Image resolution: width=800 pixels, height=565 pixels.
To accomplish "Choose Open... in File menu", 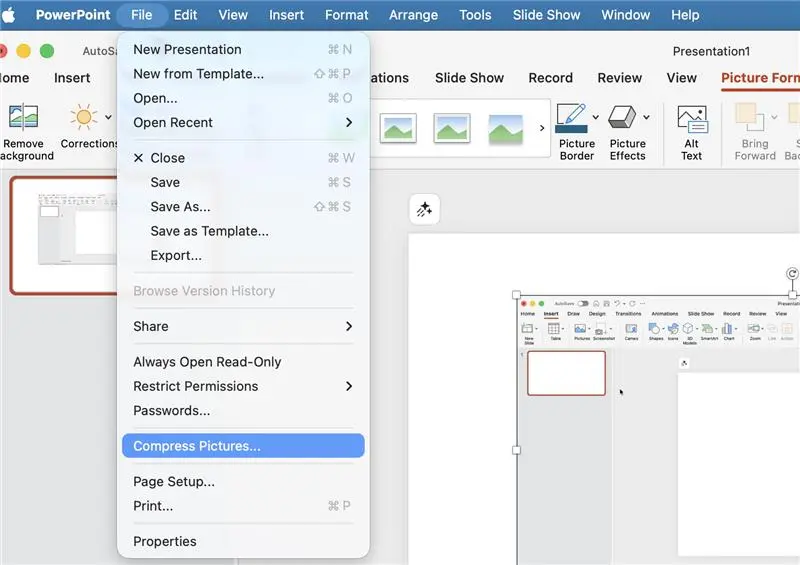I will pos(243,98).
